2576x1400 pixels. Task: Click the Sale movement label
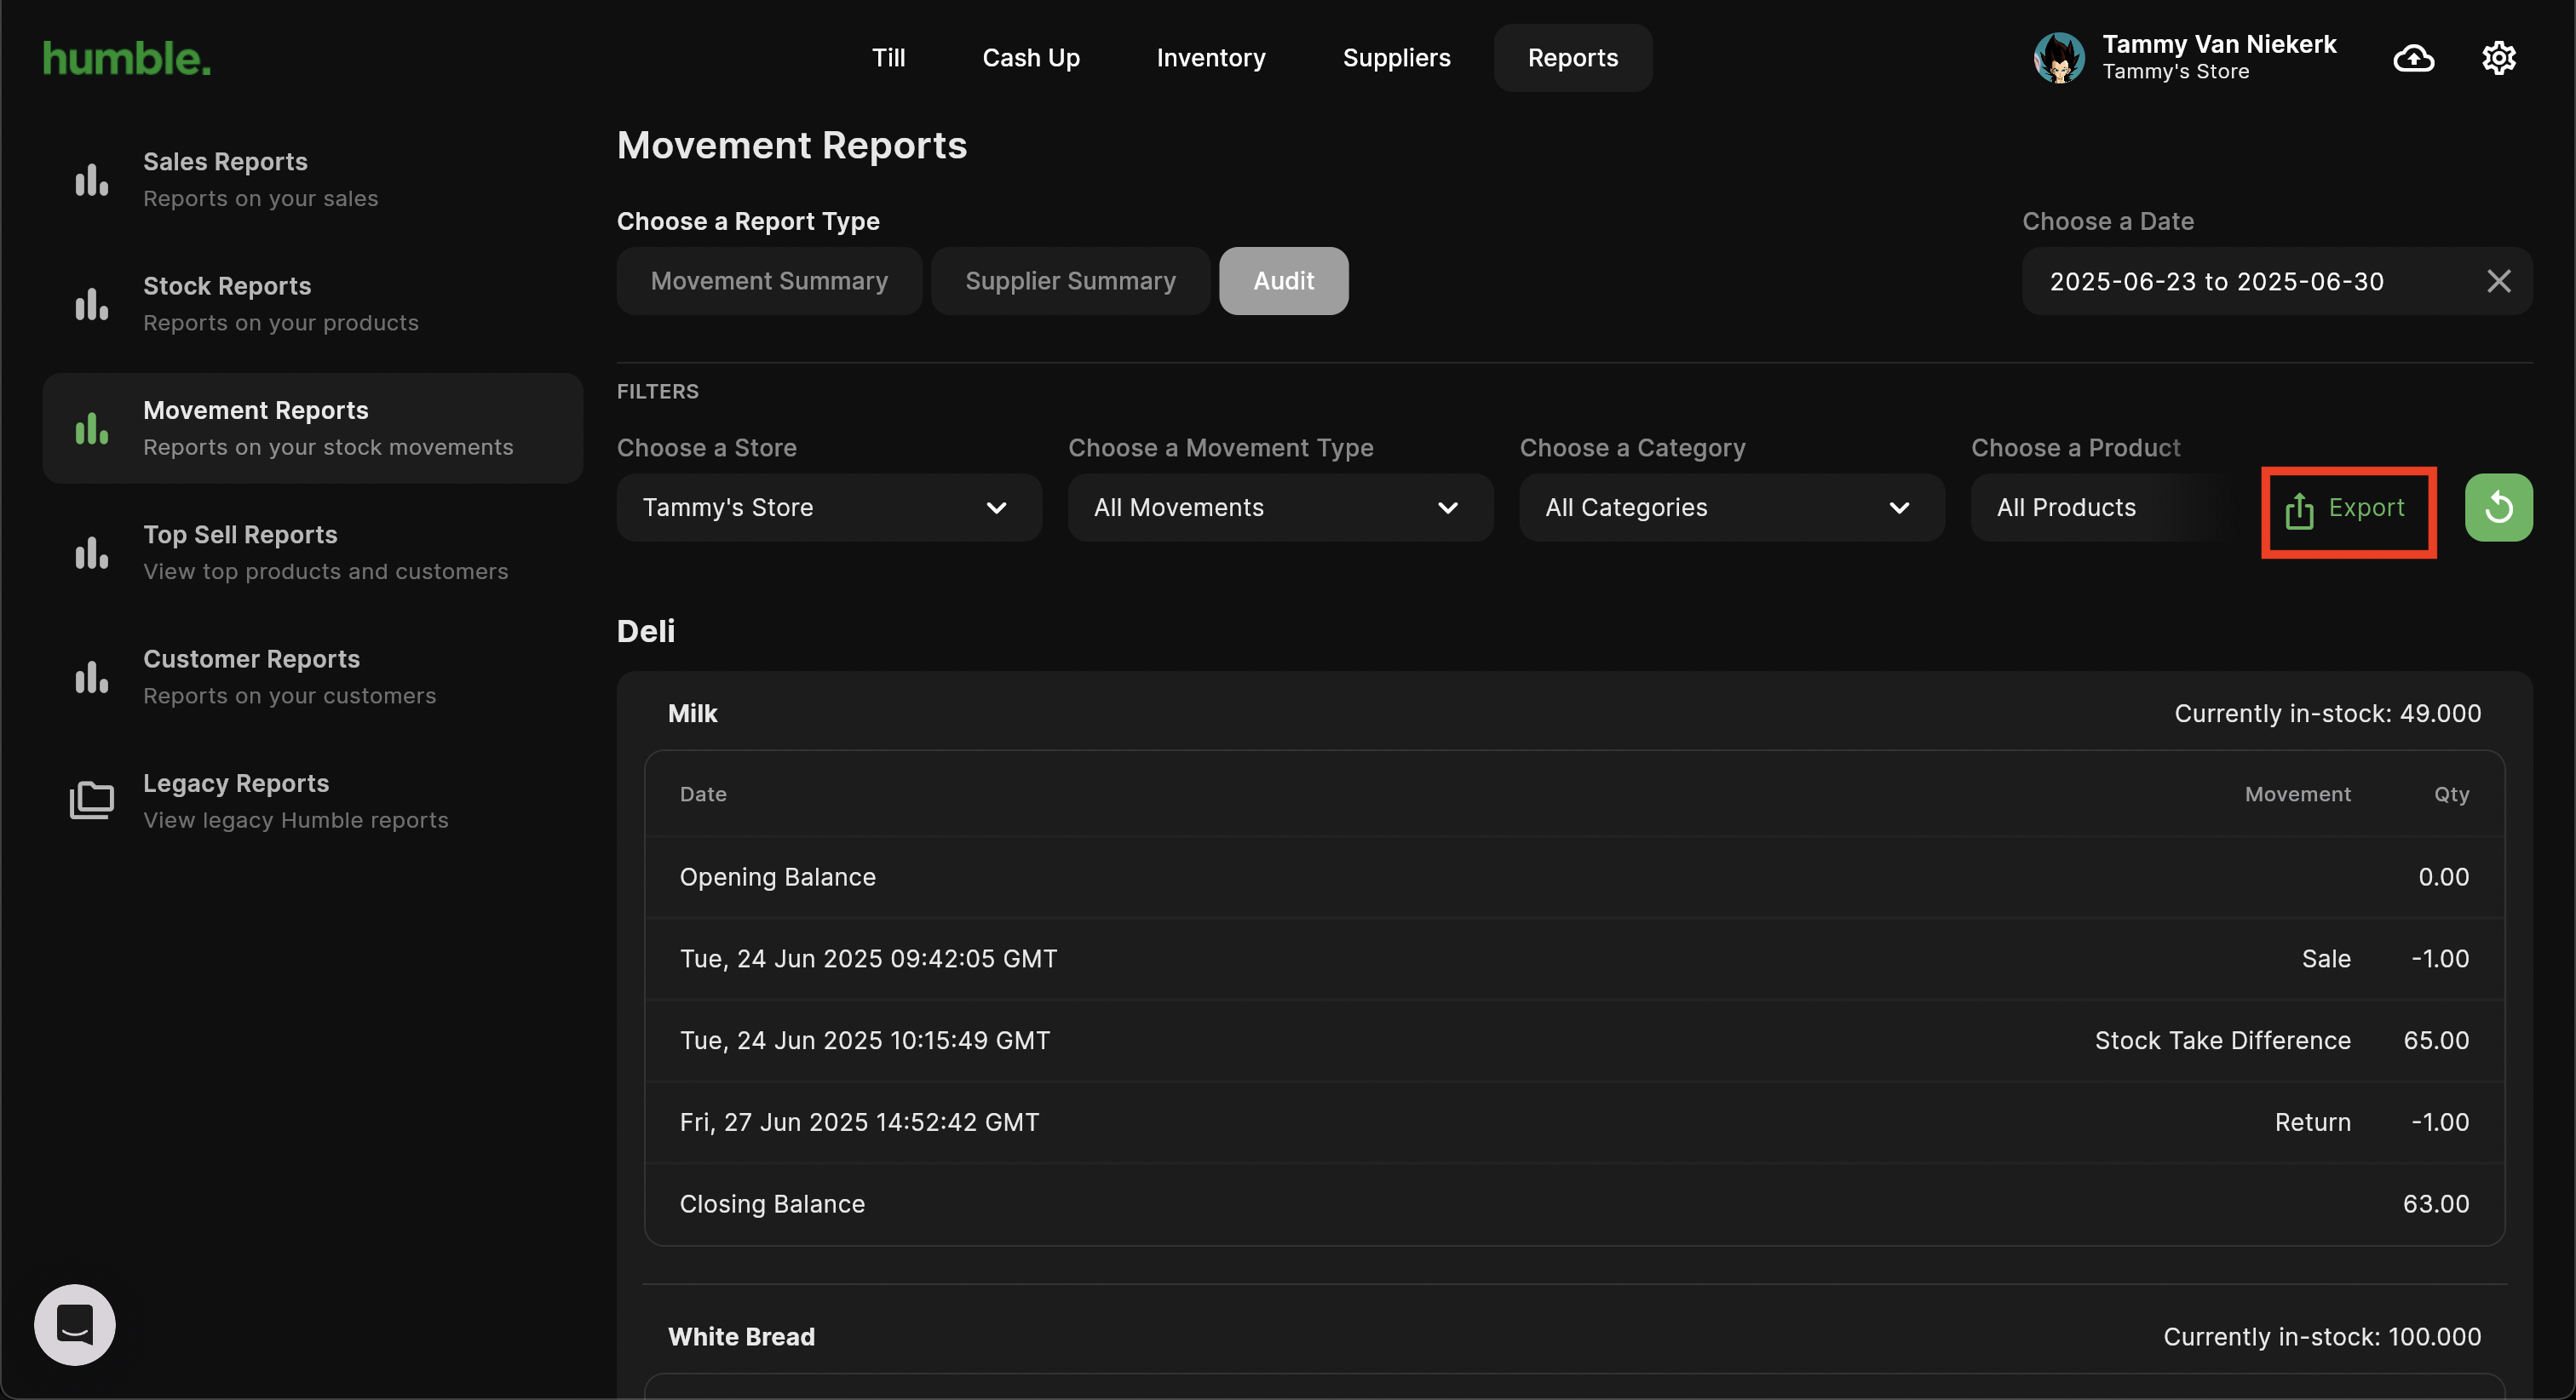2326,959
